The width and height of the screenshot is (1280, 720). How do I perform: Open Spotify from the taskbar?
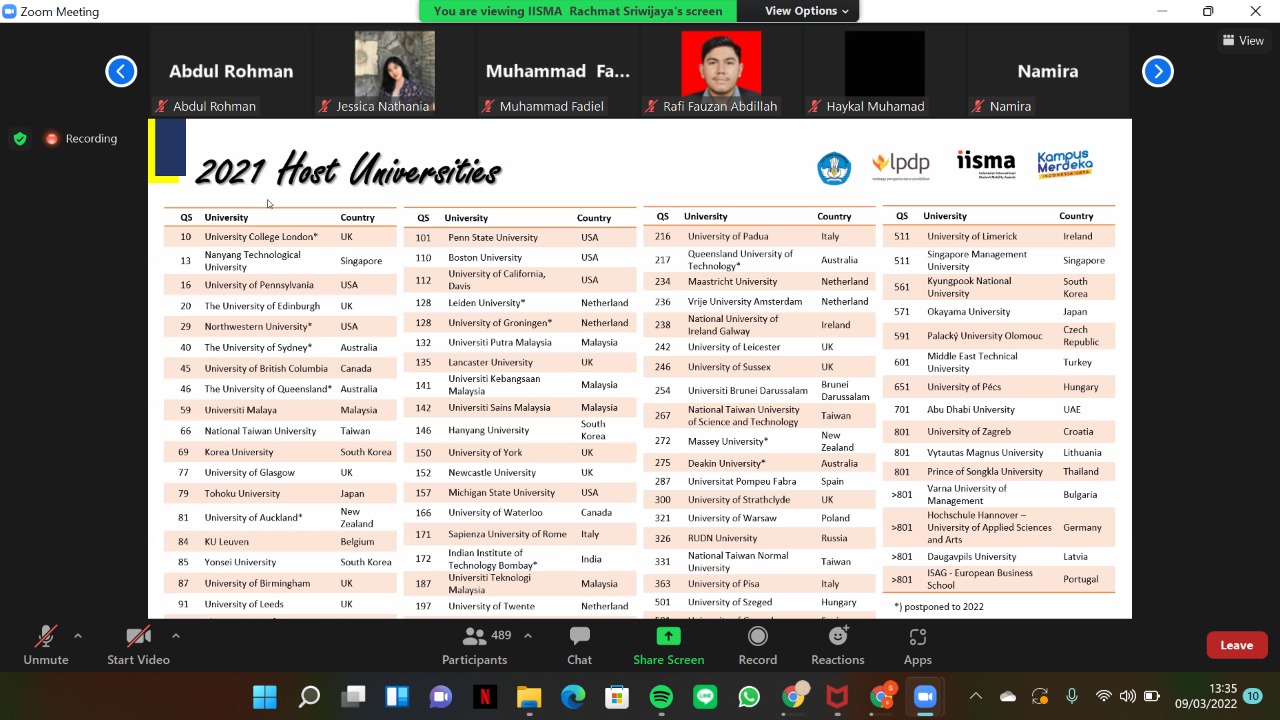click(661, 697)
